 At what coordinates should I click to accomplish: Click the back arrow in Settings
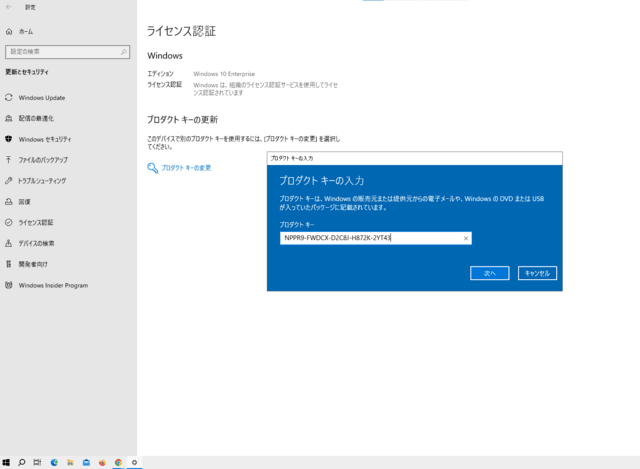(9, 6)
